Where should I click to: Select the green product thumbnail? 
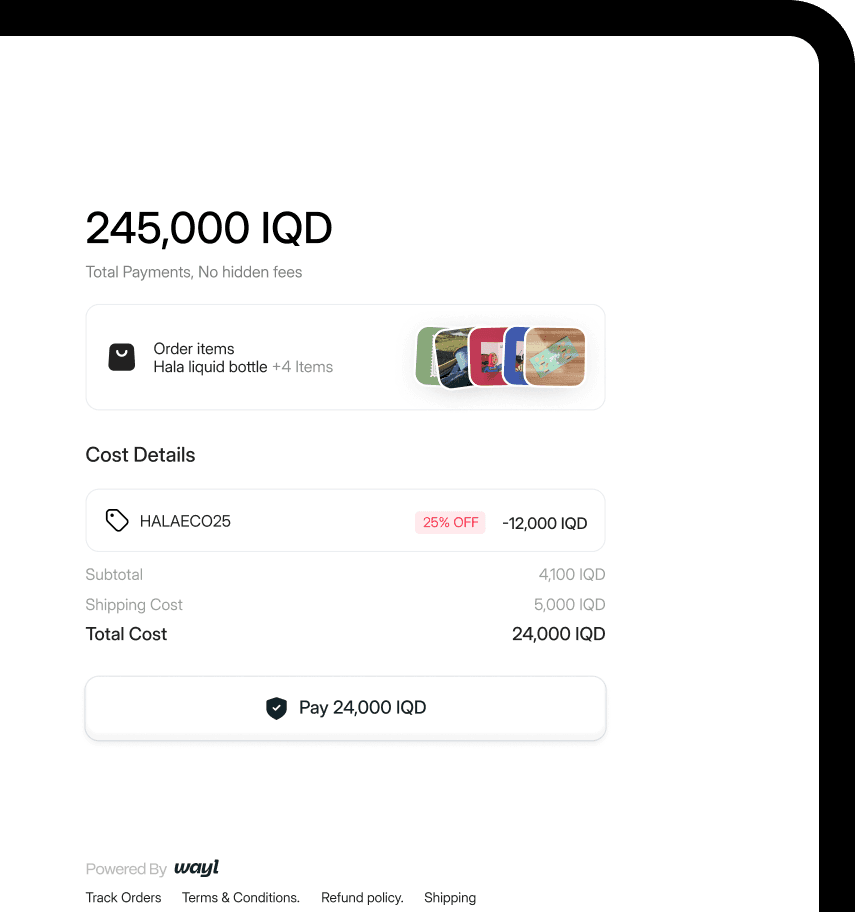pyautogui.click(x=426, y=355)
